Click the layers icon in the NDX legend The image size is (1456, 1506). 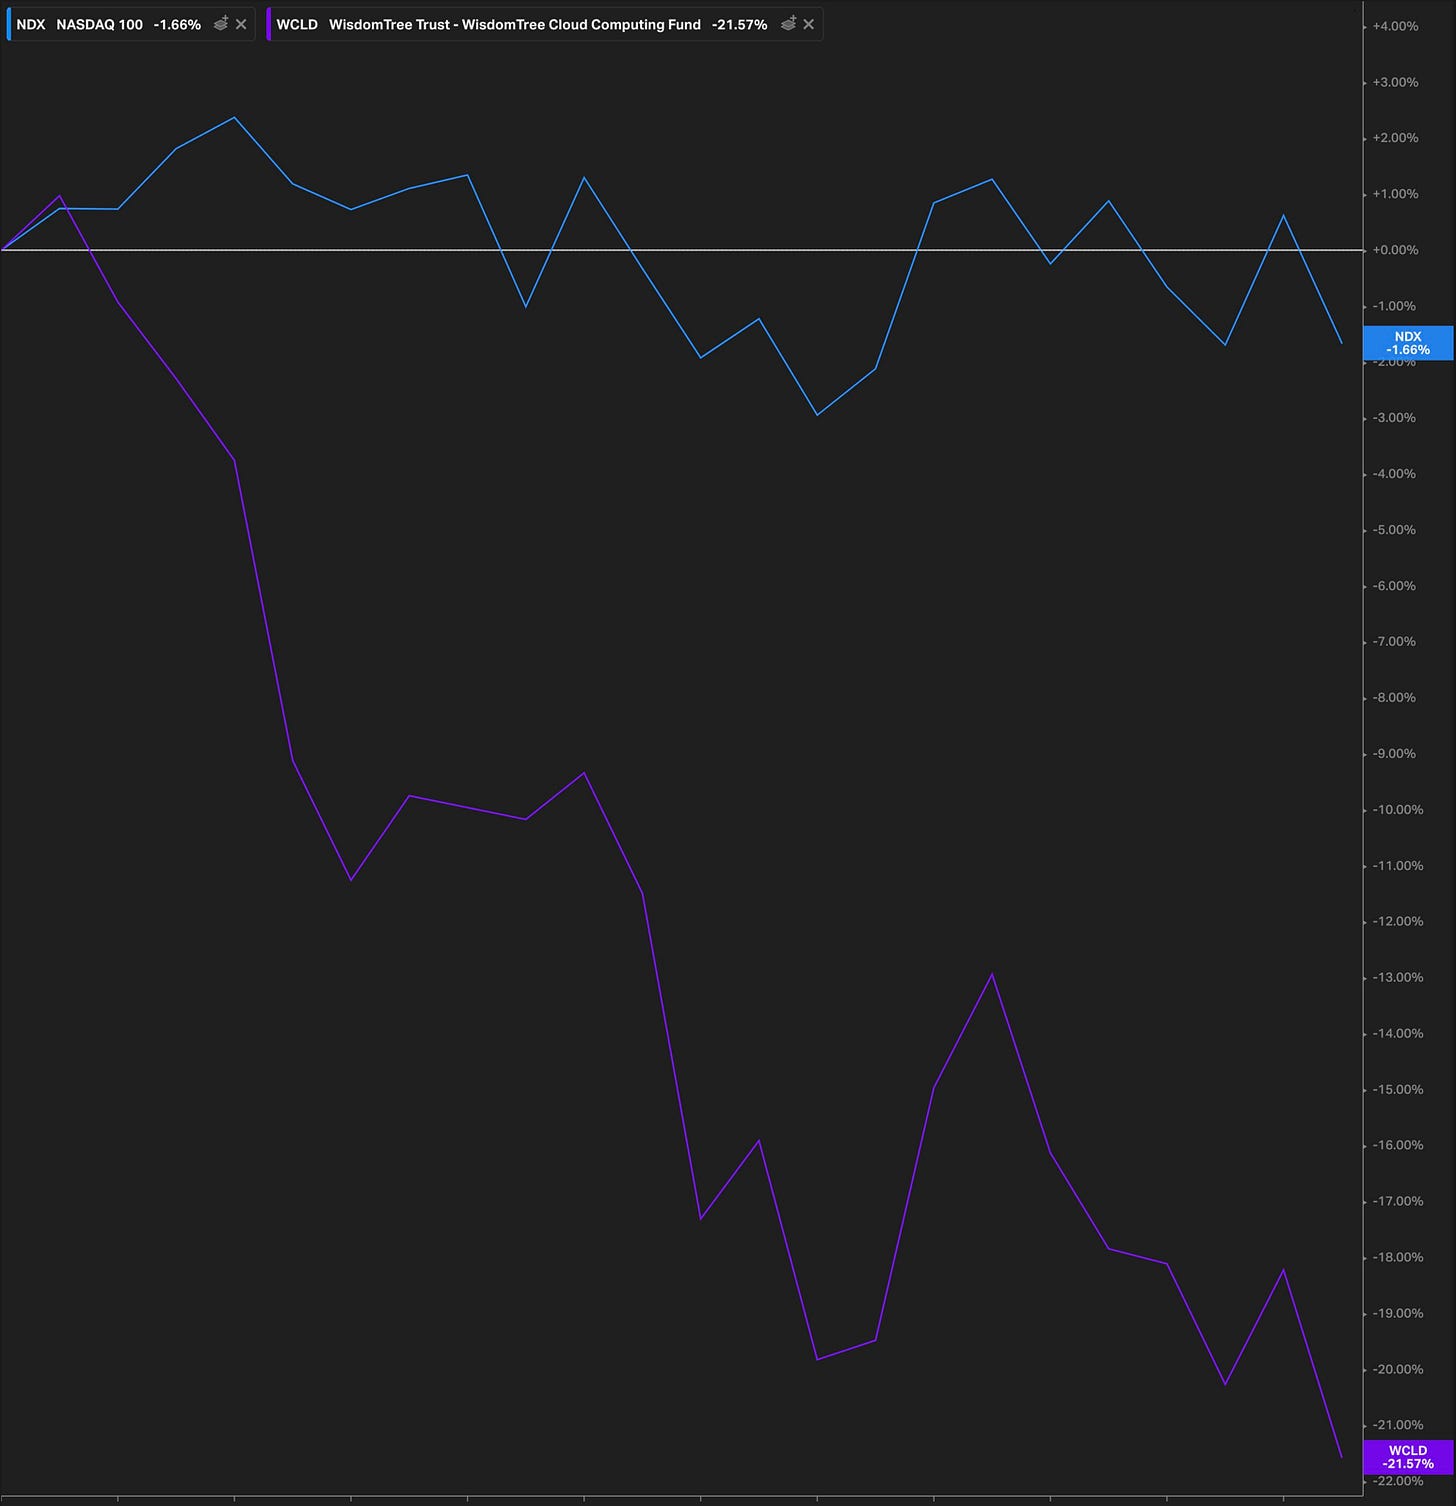(221, 24)
